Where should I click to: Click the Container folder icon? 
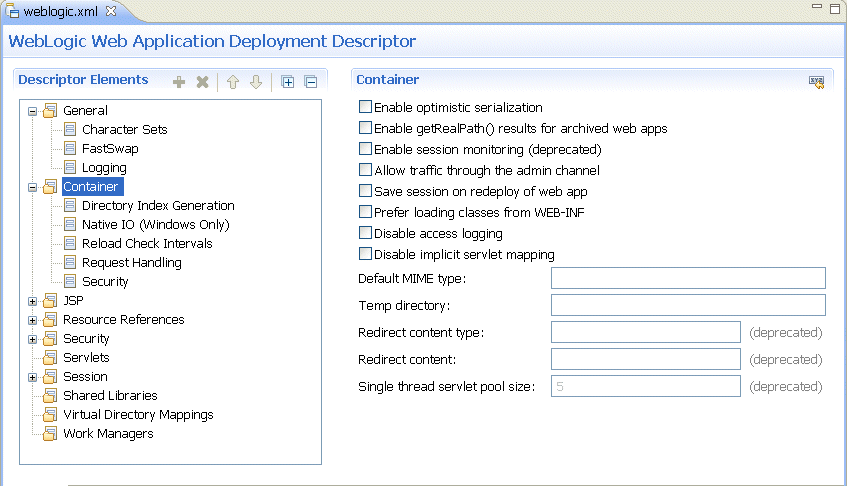[x=50, y=187]
